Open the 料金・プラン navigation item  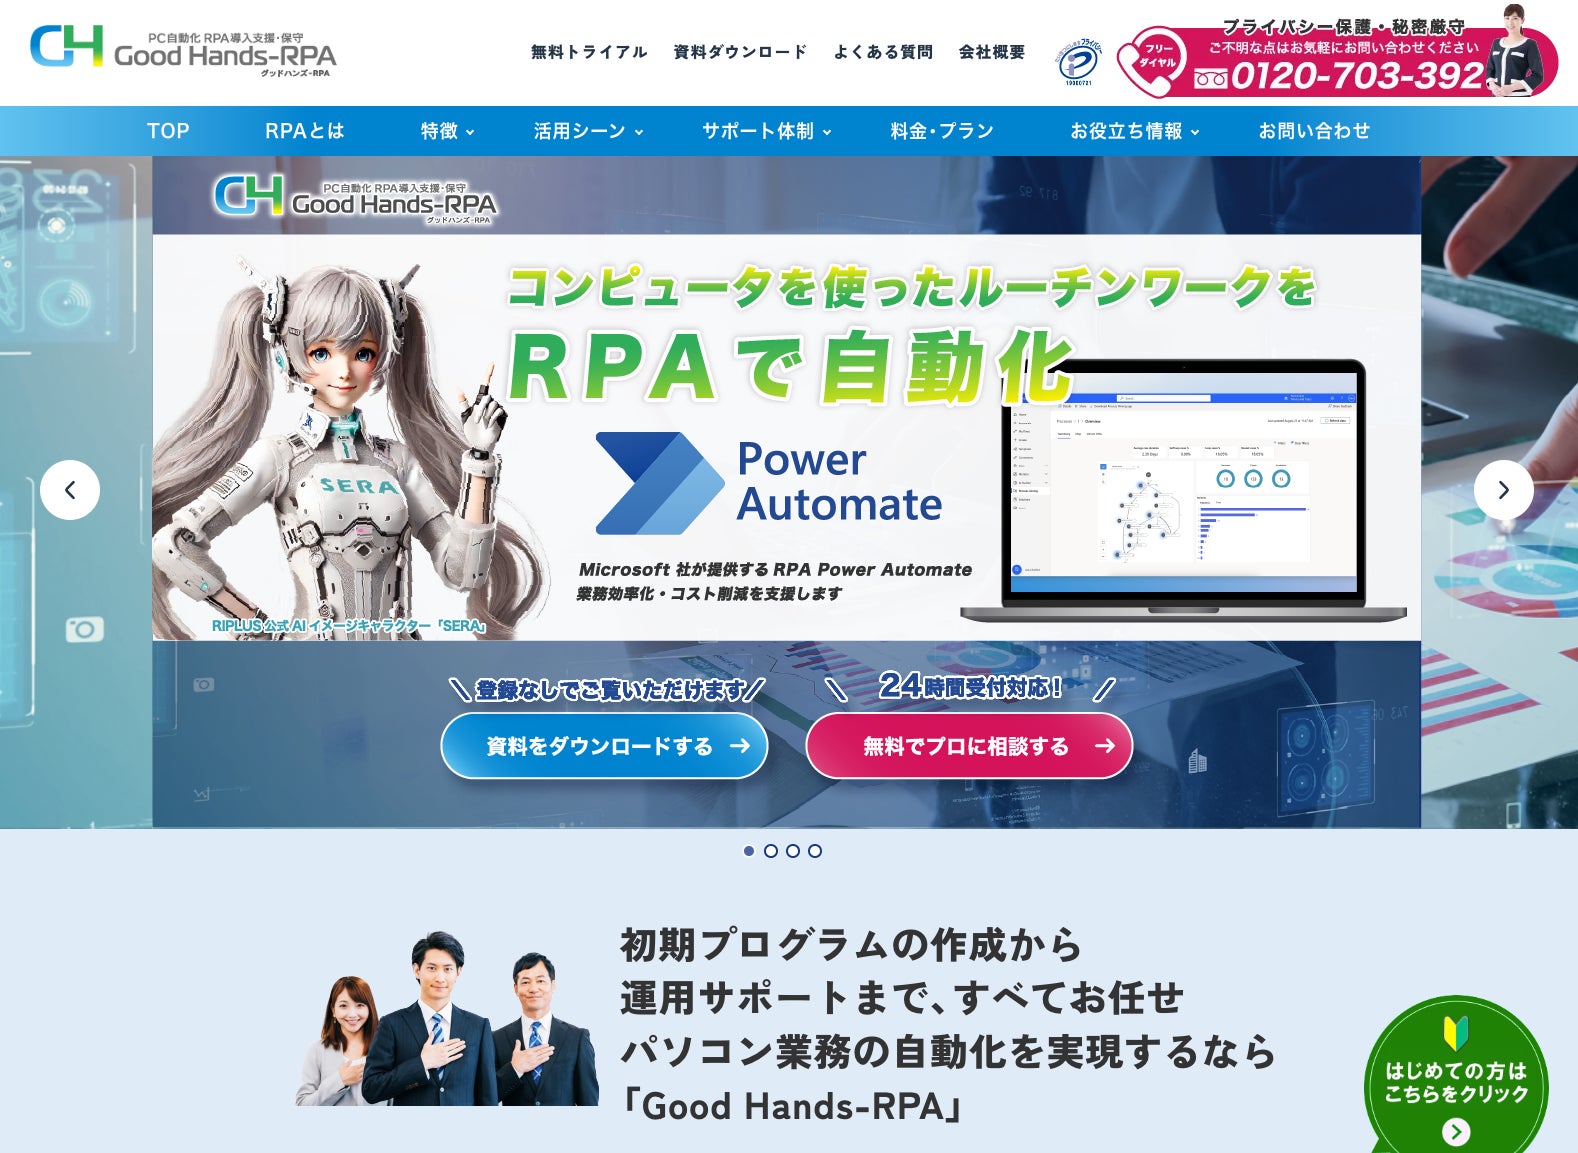pos(942,131)
